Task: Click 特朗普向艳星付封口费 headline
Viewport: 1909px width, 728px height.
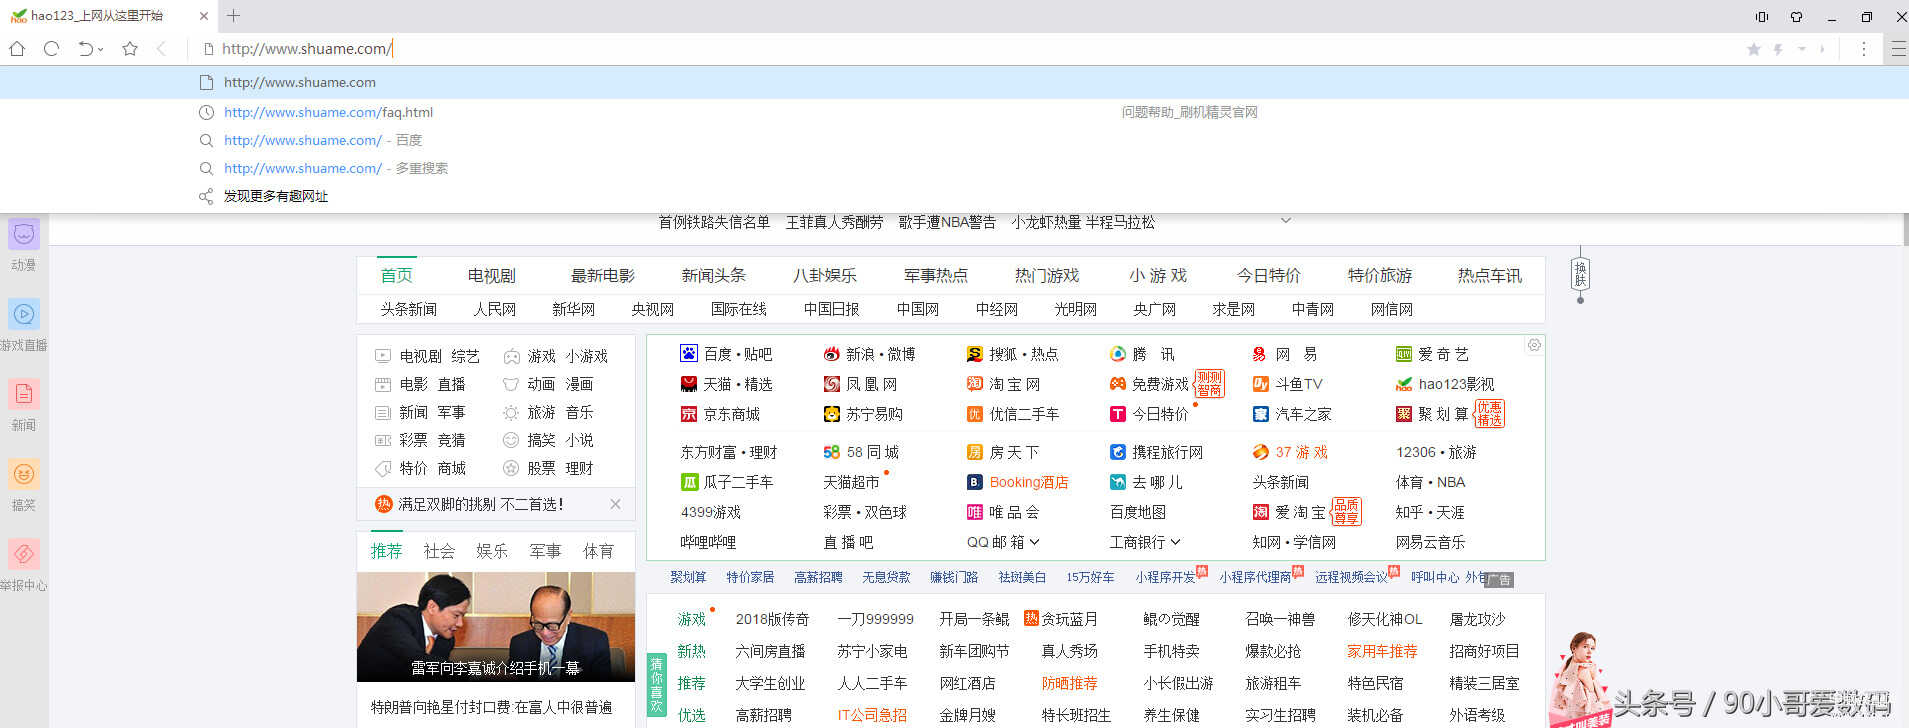Action: [x=491, y=707]
